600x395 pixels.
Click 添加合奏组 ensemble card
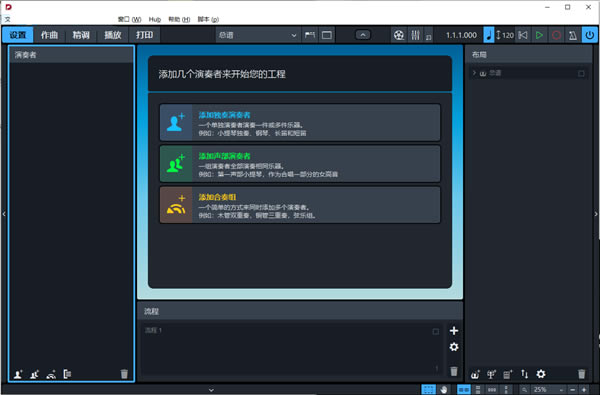pyautogui.click(x=300, y=205)
